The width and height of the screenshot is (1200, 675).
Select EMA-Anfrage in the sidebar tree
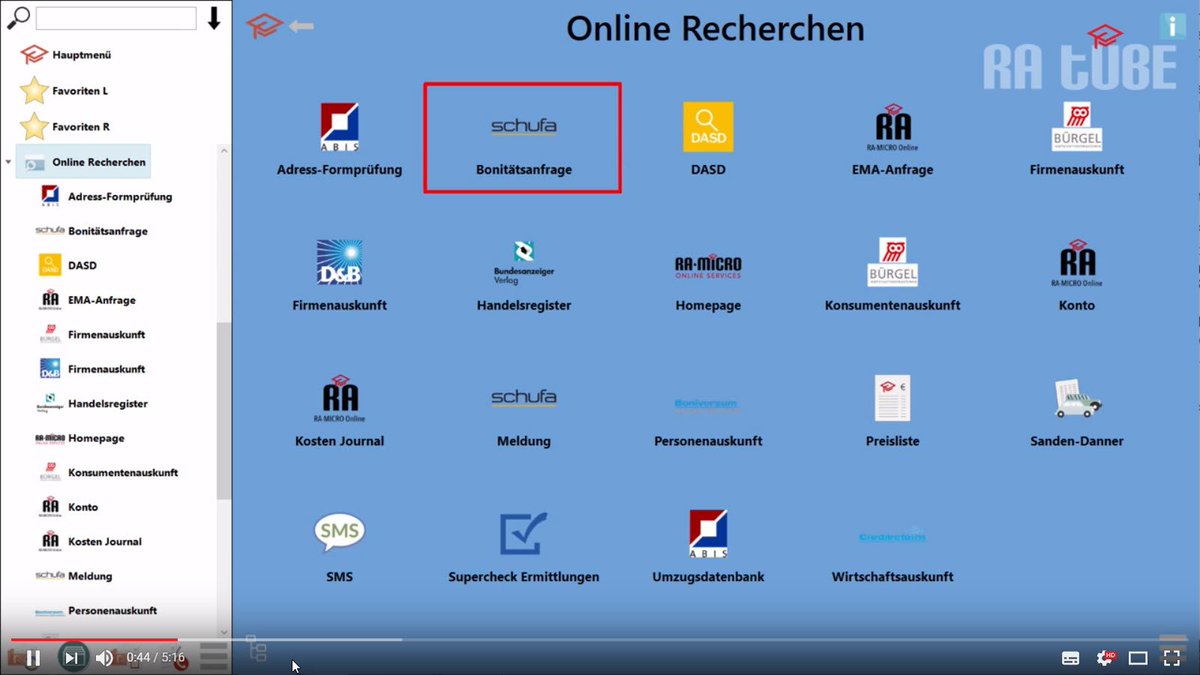click(87, 300)
